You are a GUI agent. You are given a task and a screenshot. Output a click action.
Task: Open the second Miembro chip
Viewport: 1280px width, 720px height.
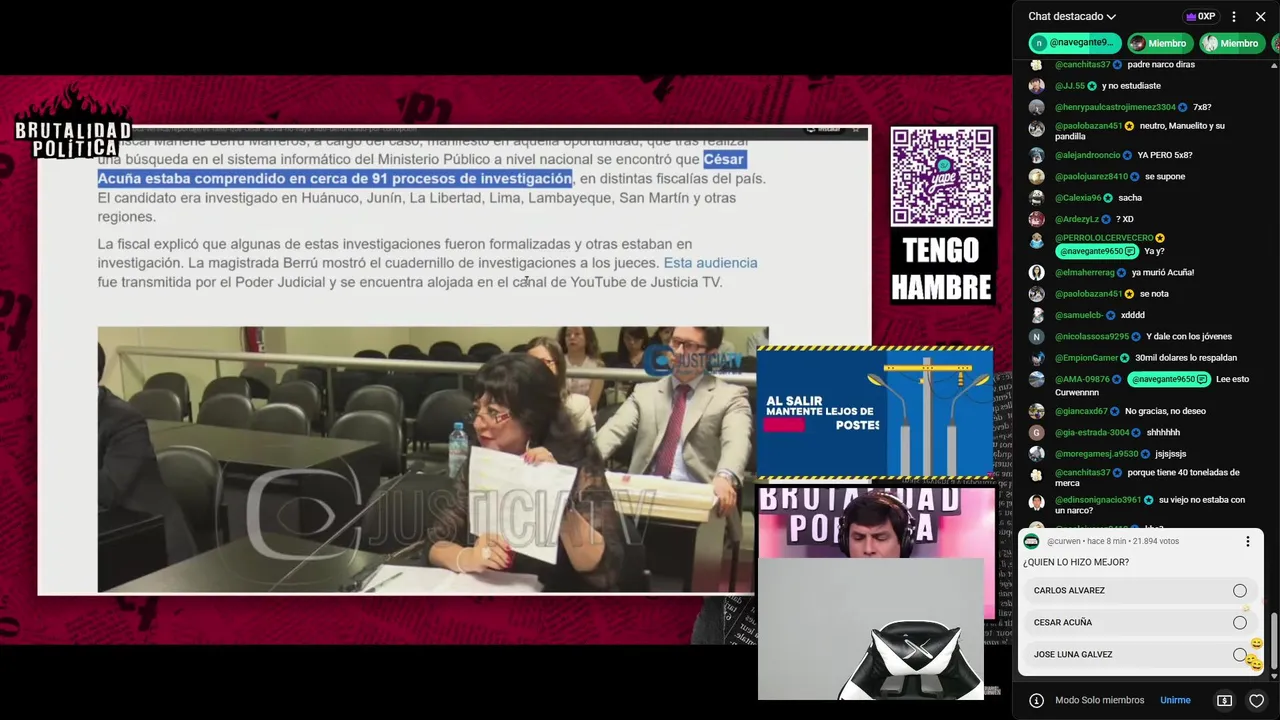(x=1230, y=43)
